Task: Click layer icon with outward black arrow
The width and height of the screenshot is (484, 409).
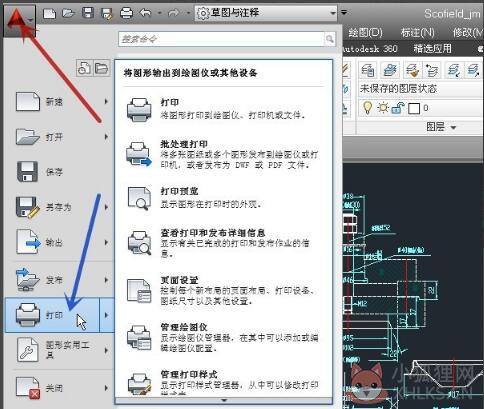Action: click(473, 70)
